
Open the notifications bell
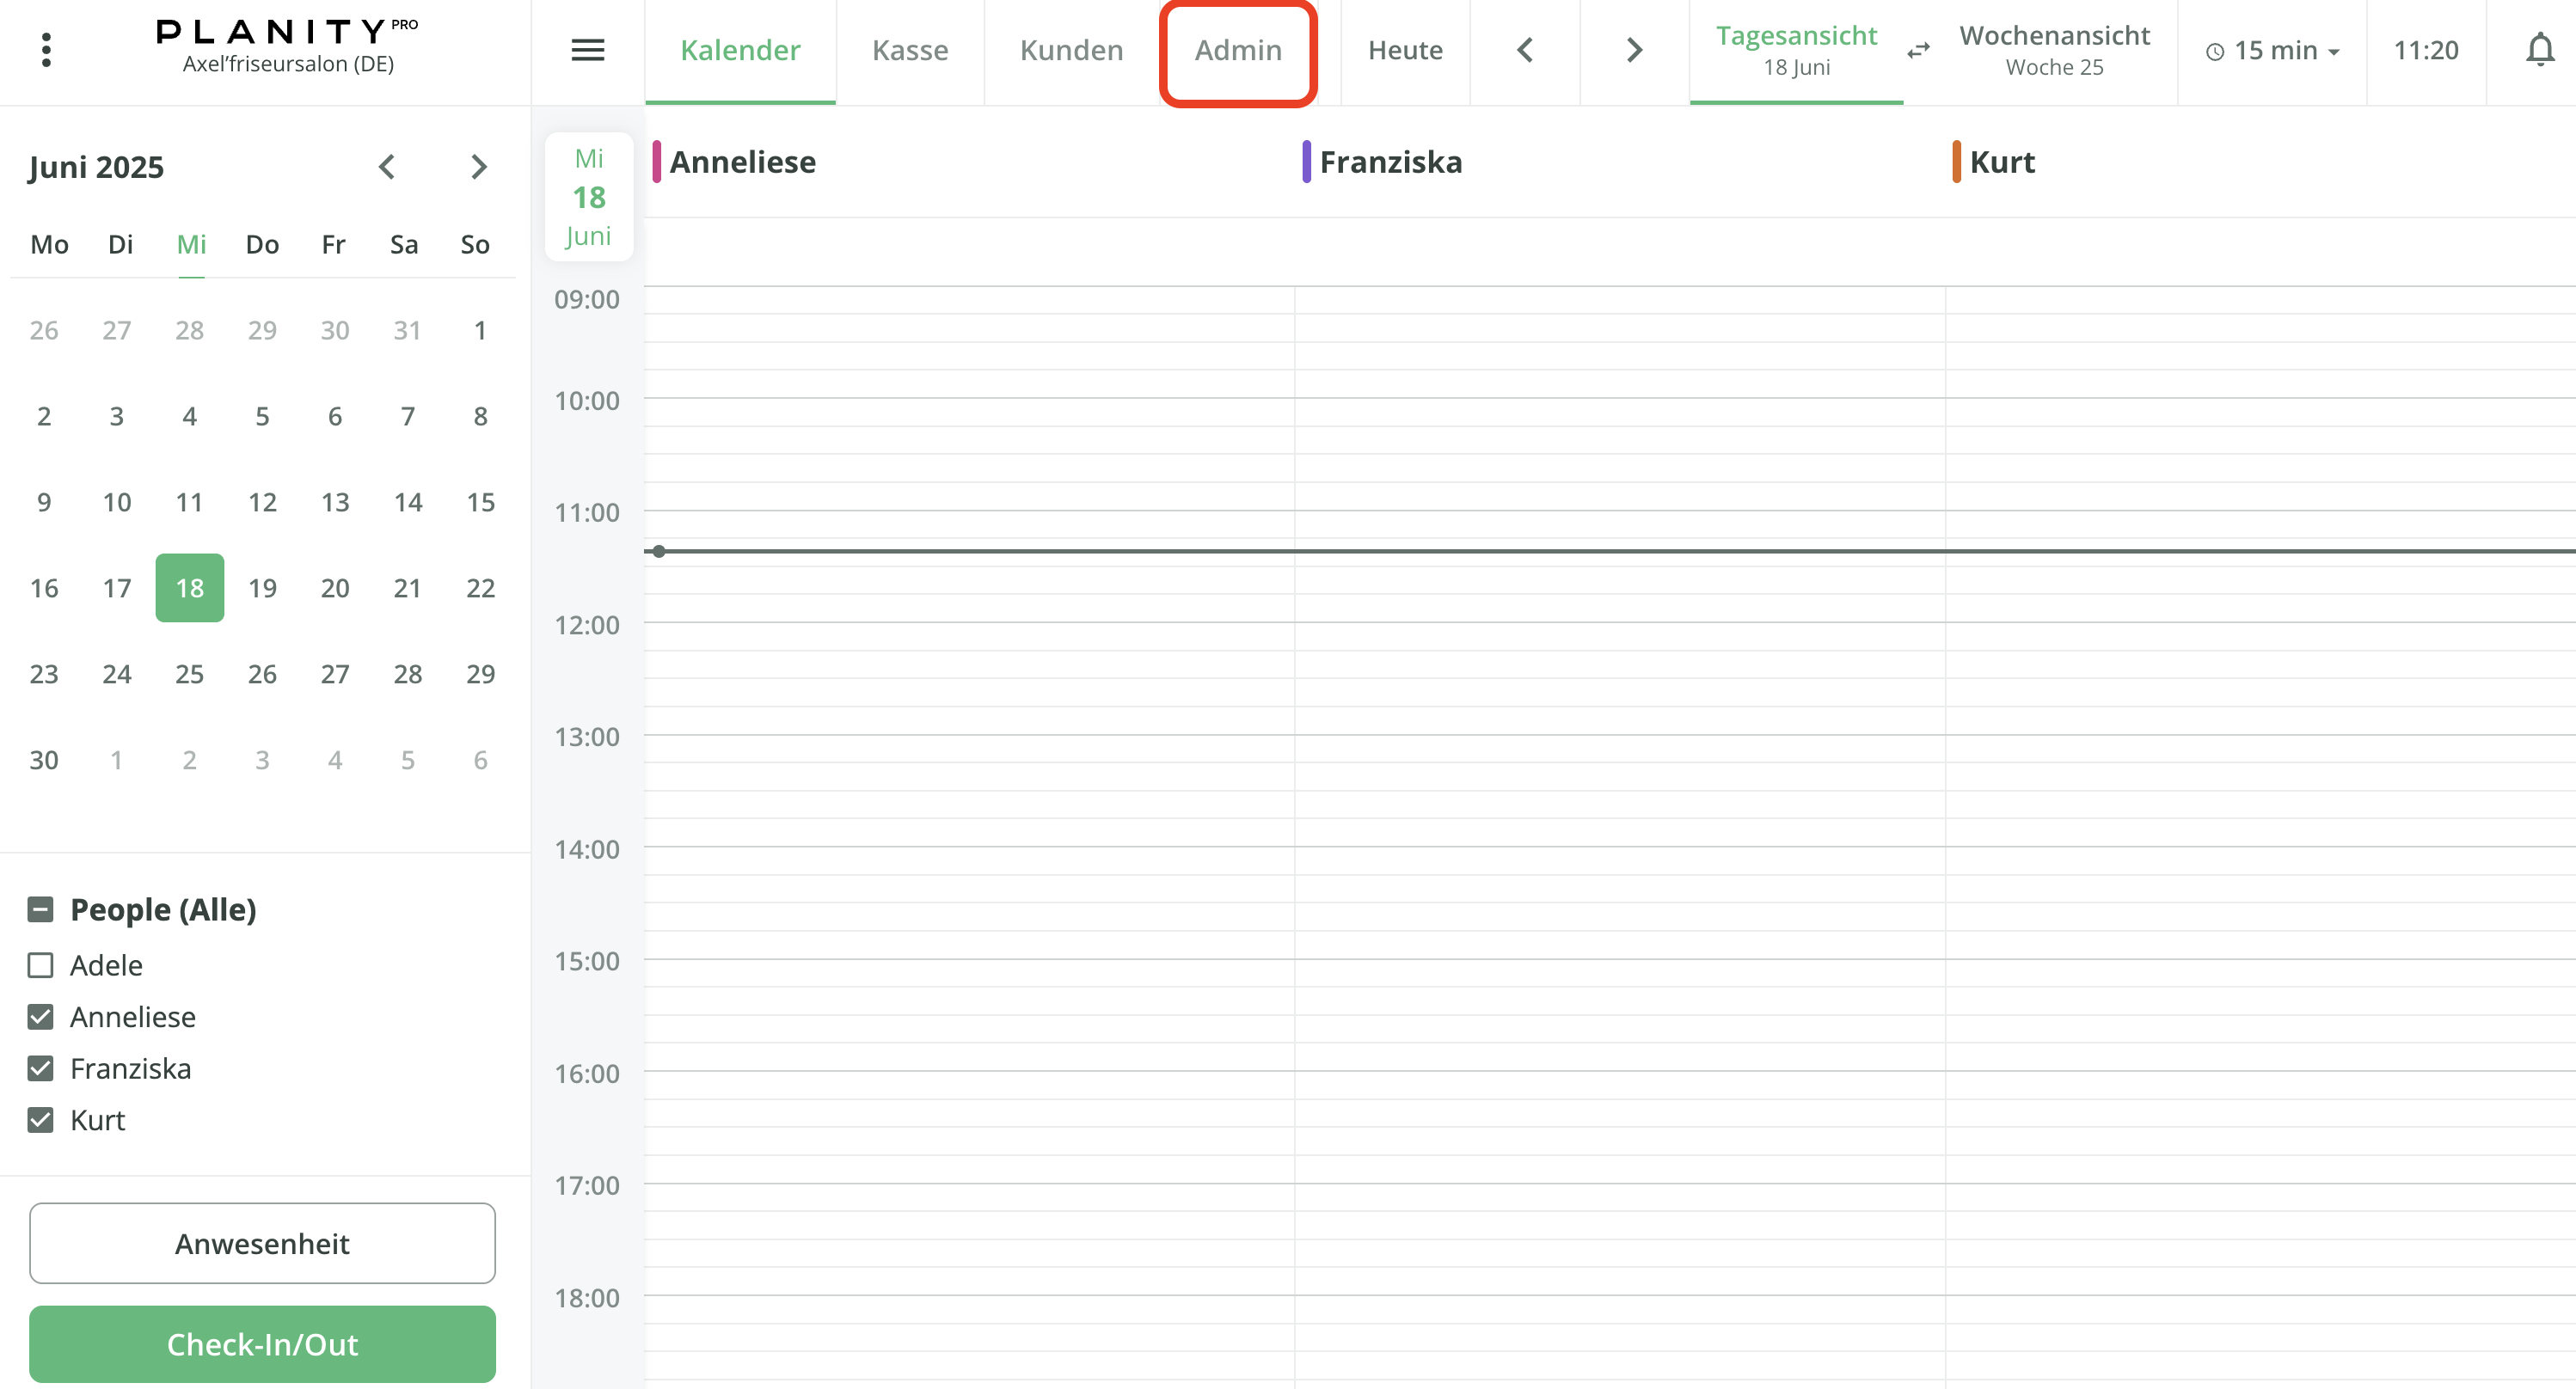(x=2538, y=50)
